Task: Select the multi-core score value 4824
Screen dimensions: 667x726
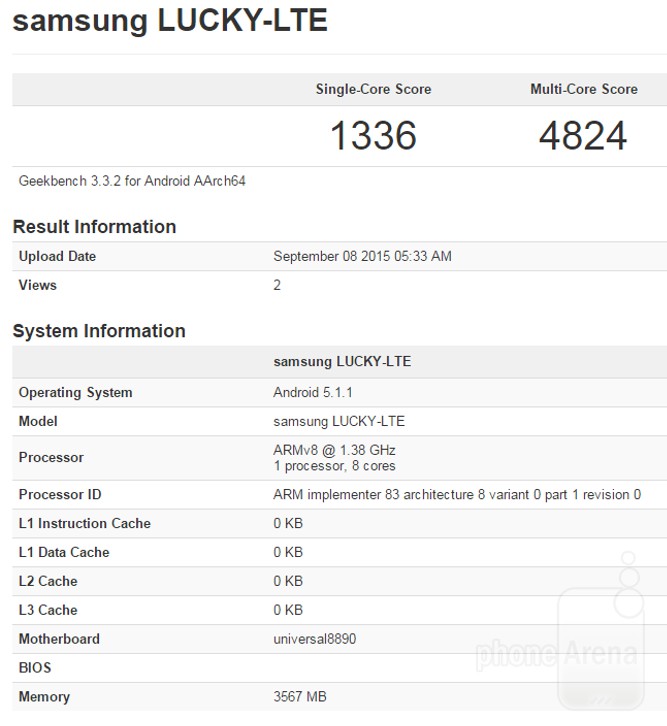Action: (x=583, y=136)
